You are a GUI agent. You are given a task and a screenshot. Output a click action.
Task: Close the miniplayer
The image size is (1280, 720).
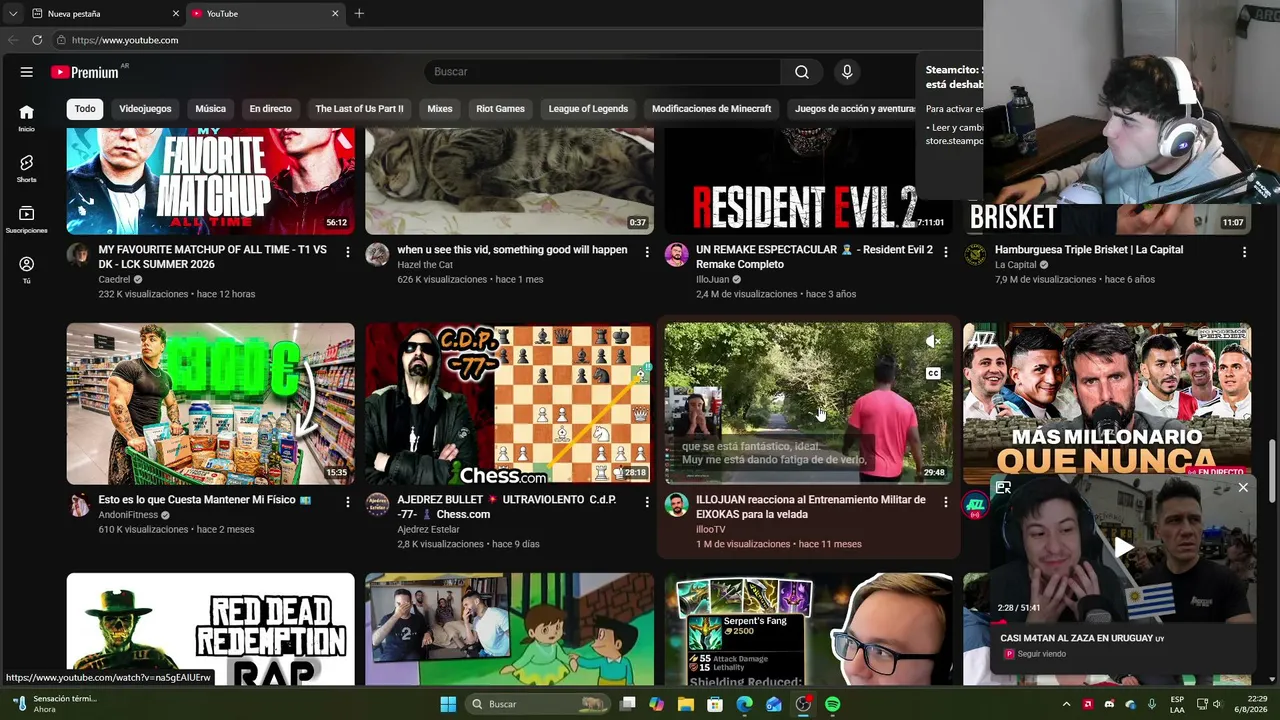1243,488
